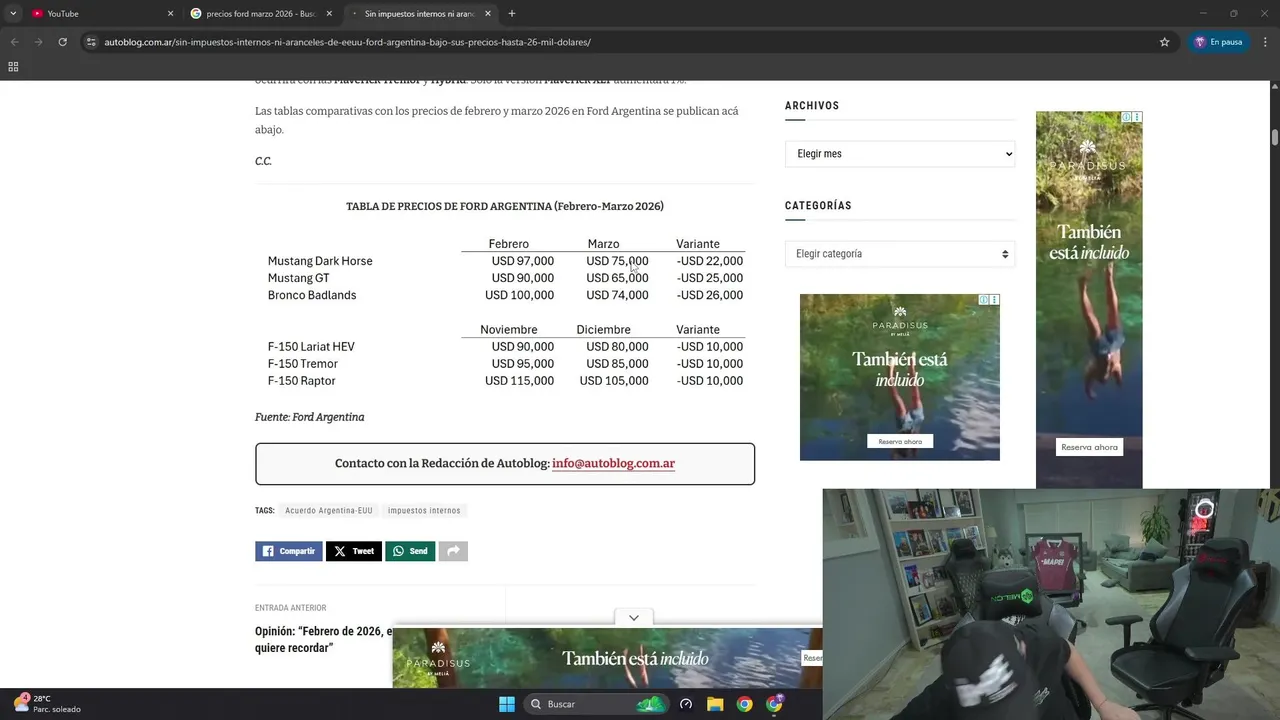Close the Sin impuestos internos tab

pyautogui.click(x=488, y=13)
